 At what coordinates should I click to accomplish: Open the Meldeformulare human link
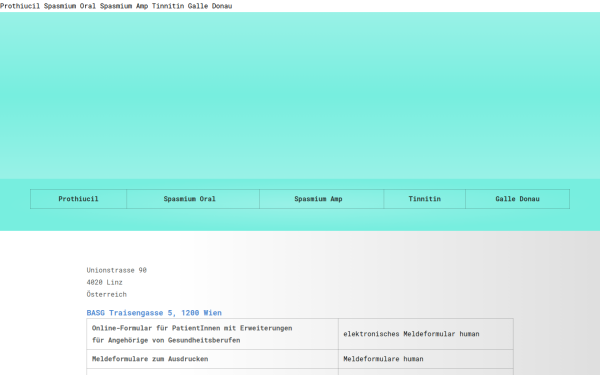point(383,359)
